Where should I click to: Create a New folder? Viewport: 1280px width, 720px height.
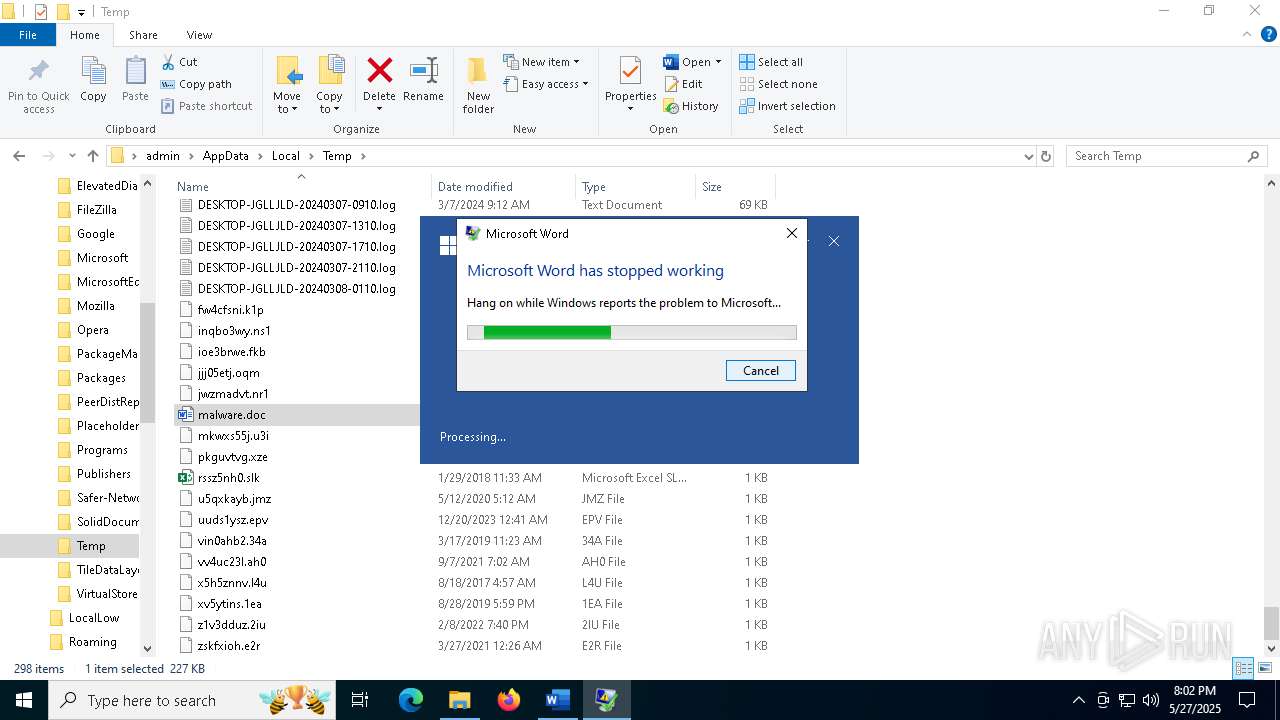point(478,85)
